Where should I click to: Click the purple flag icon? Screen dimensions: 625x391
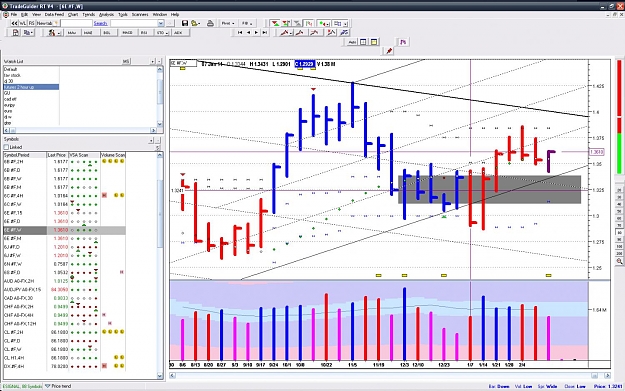pyautogui.click(x=403, y=42)
